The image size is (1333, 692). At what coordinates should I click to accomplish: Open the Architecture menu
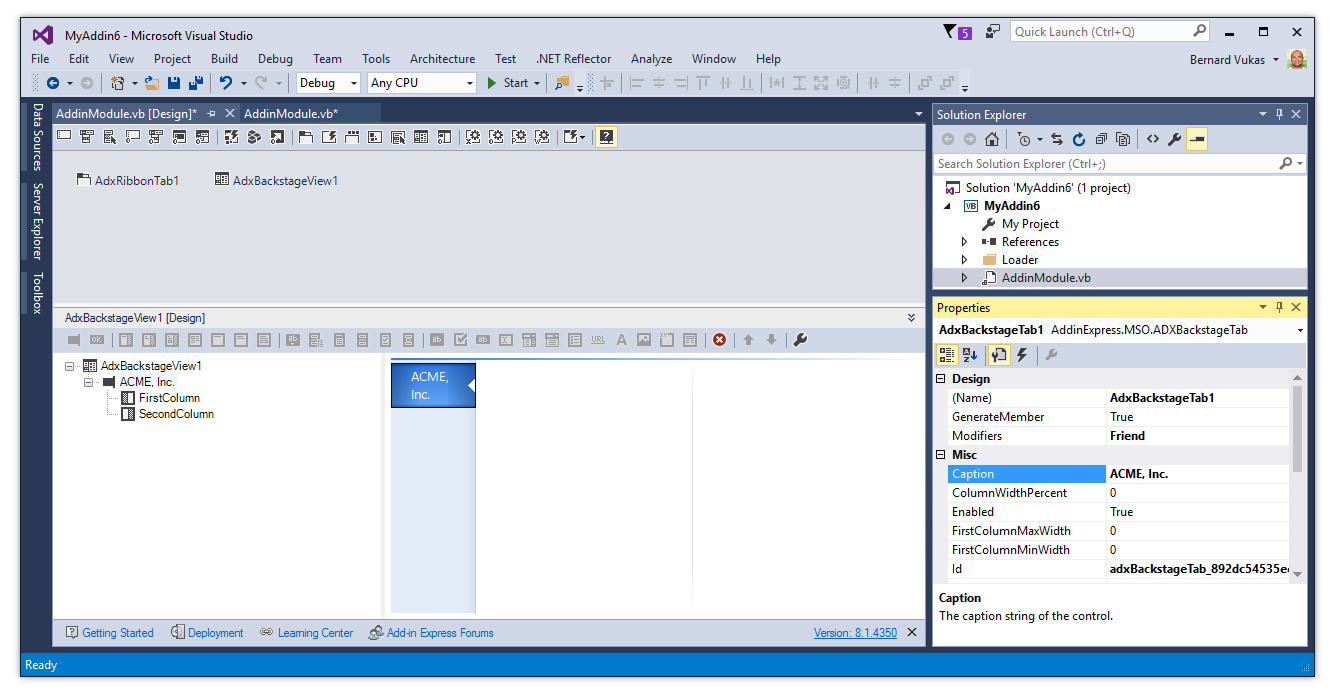(442, 59)
